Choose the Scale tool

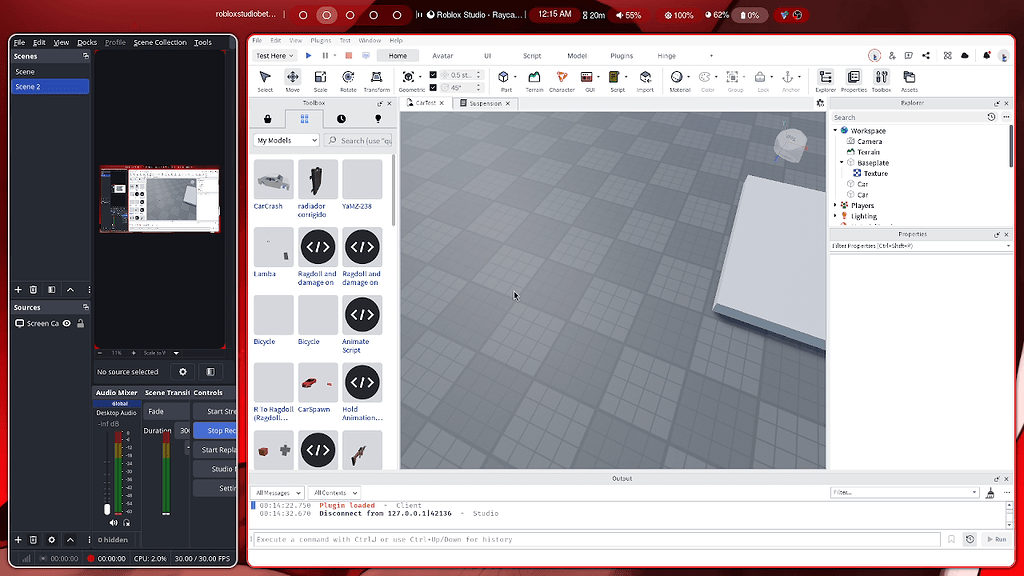click(x=320, y=81)
